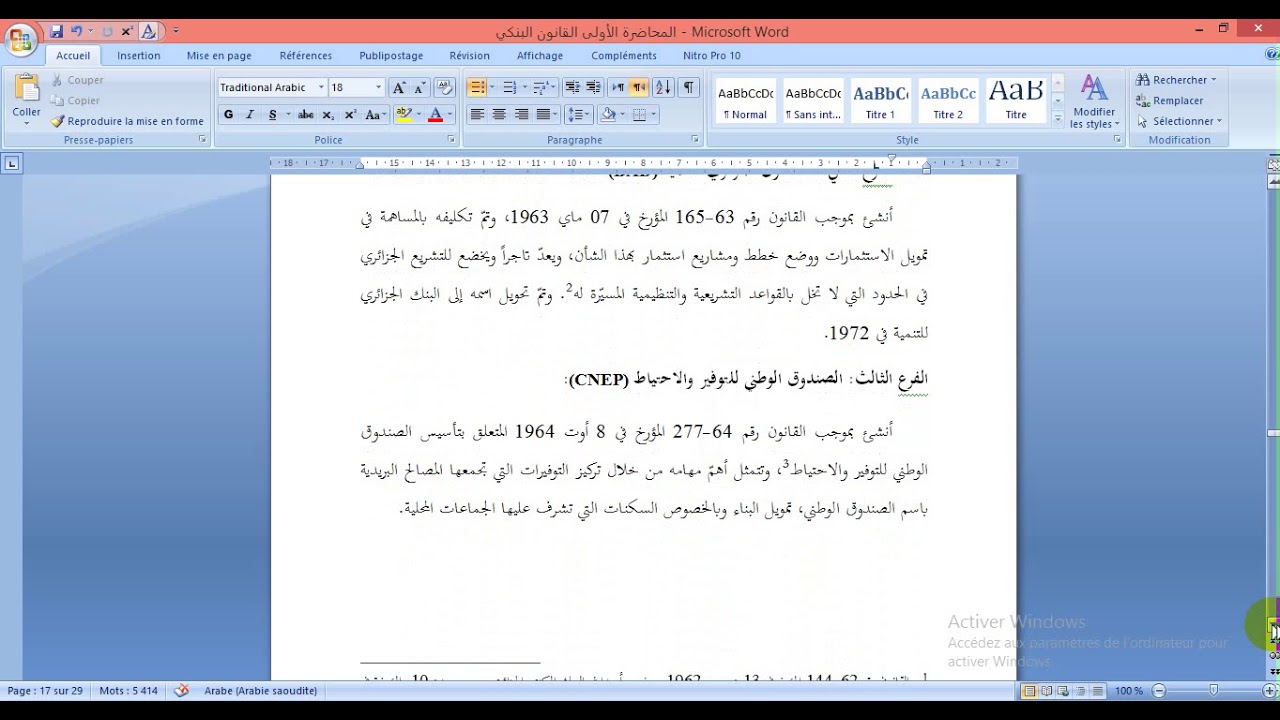The image size is (1280, 720).
Task: Open the Coller paste button
Action: pos(27,100)
